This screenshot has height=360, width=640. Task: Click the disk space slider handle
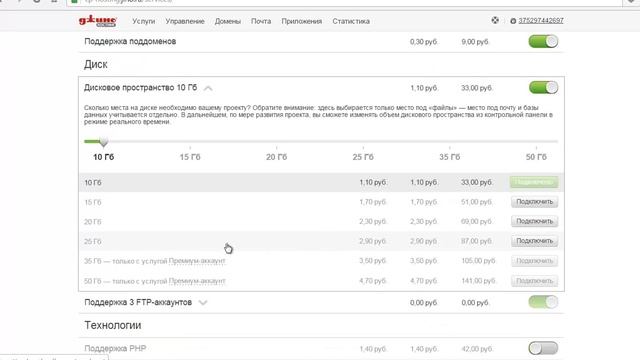[x=104, y=142]
